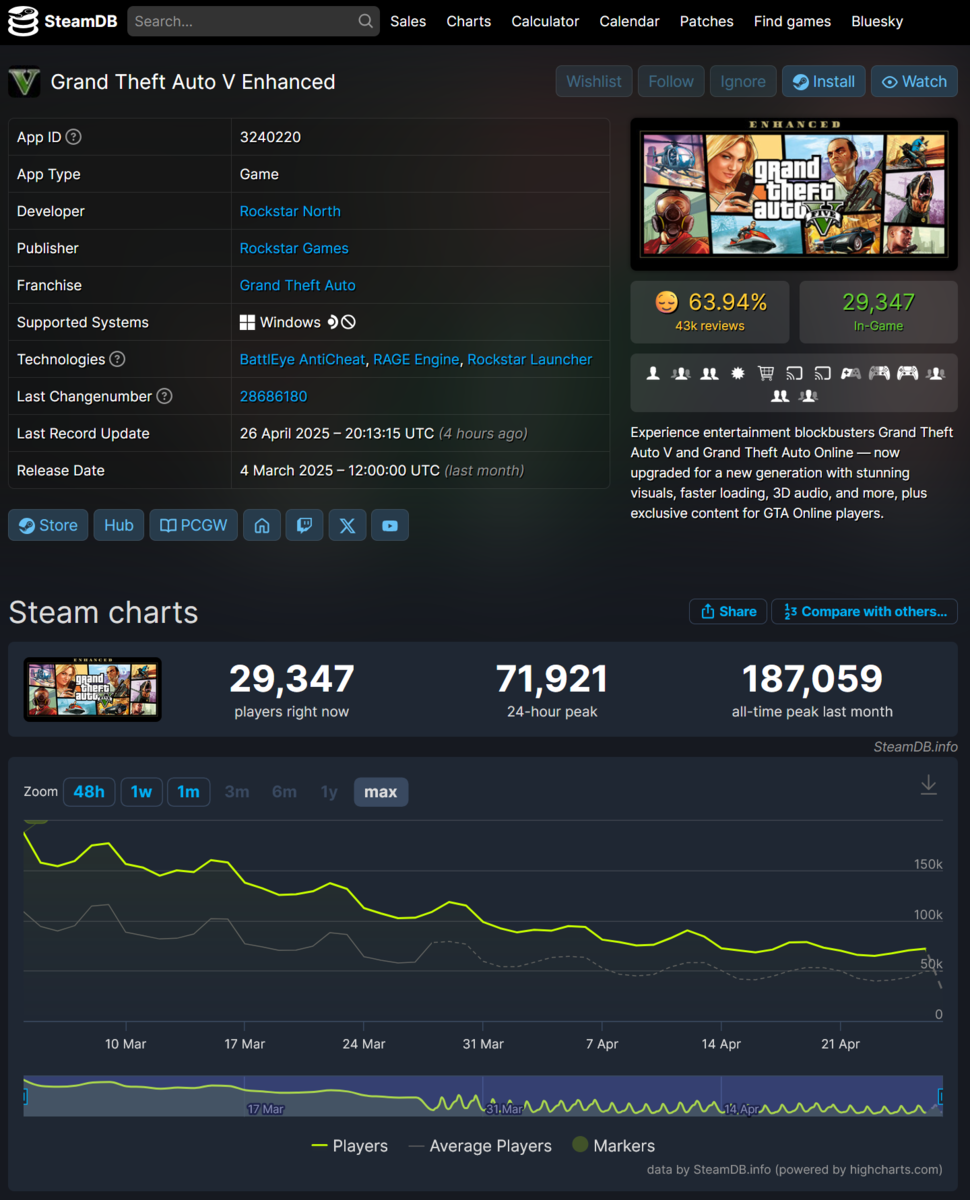Viewport: 970px width, 1200px height.
Task: Click the Share button above the chart
Action: (728, 612)
